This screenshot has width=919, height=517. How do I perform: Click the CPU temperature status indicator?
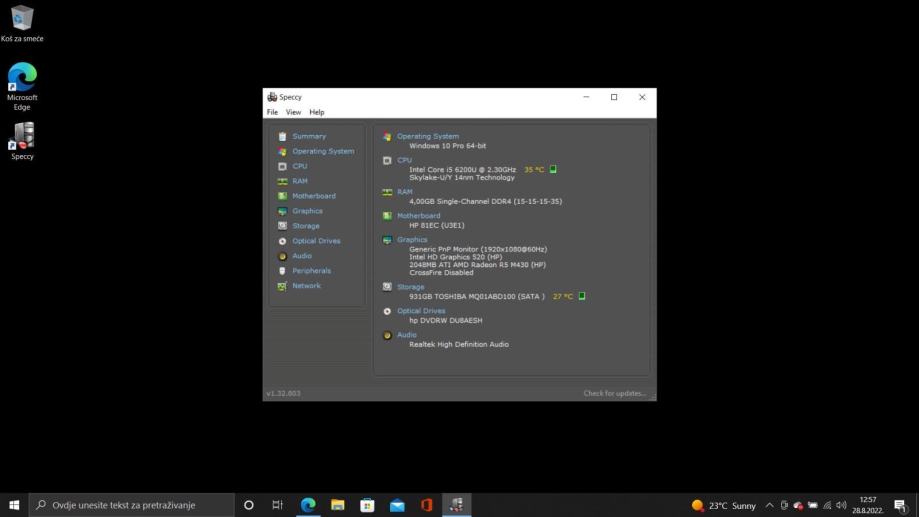553,169
